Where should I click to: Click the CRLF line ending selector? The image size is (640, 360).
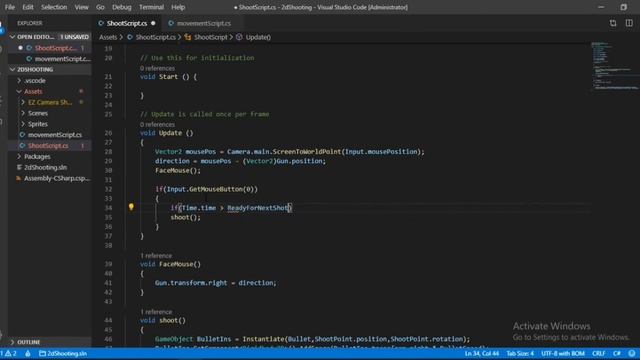coord(599,353)
